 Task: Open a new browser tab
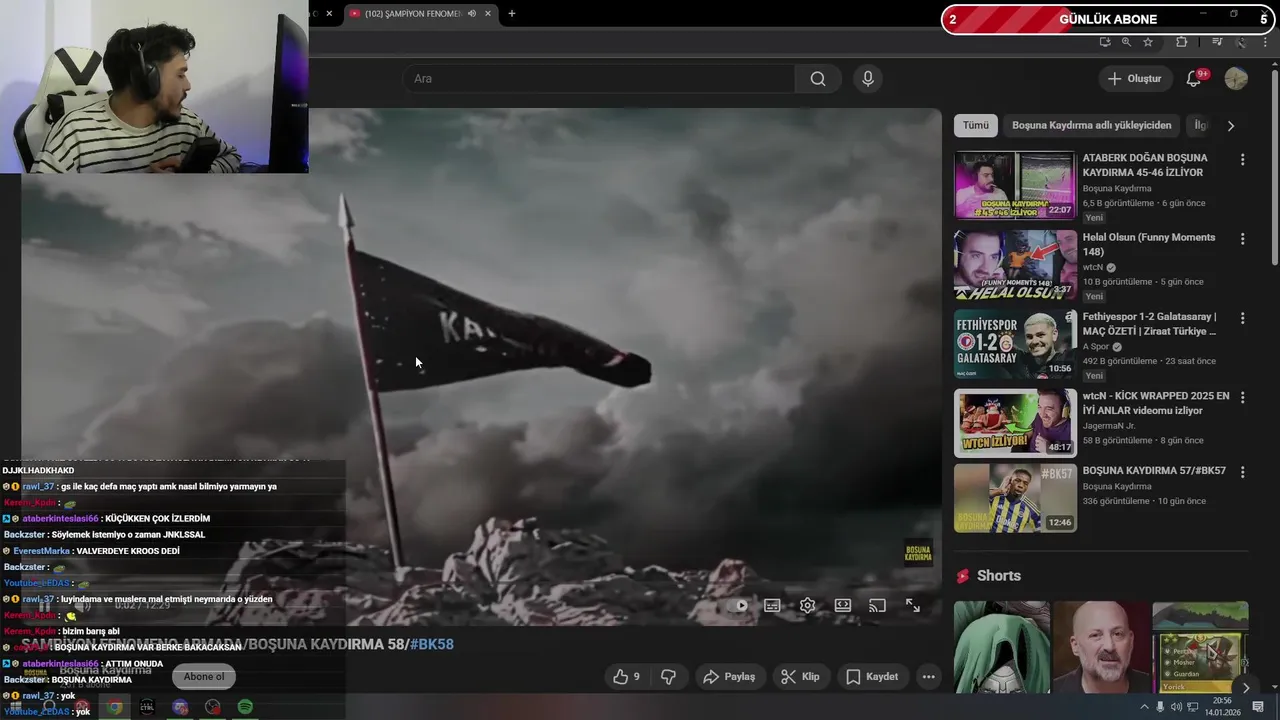(512, 14)
